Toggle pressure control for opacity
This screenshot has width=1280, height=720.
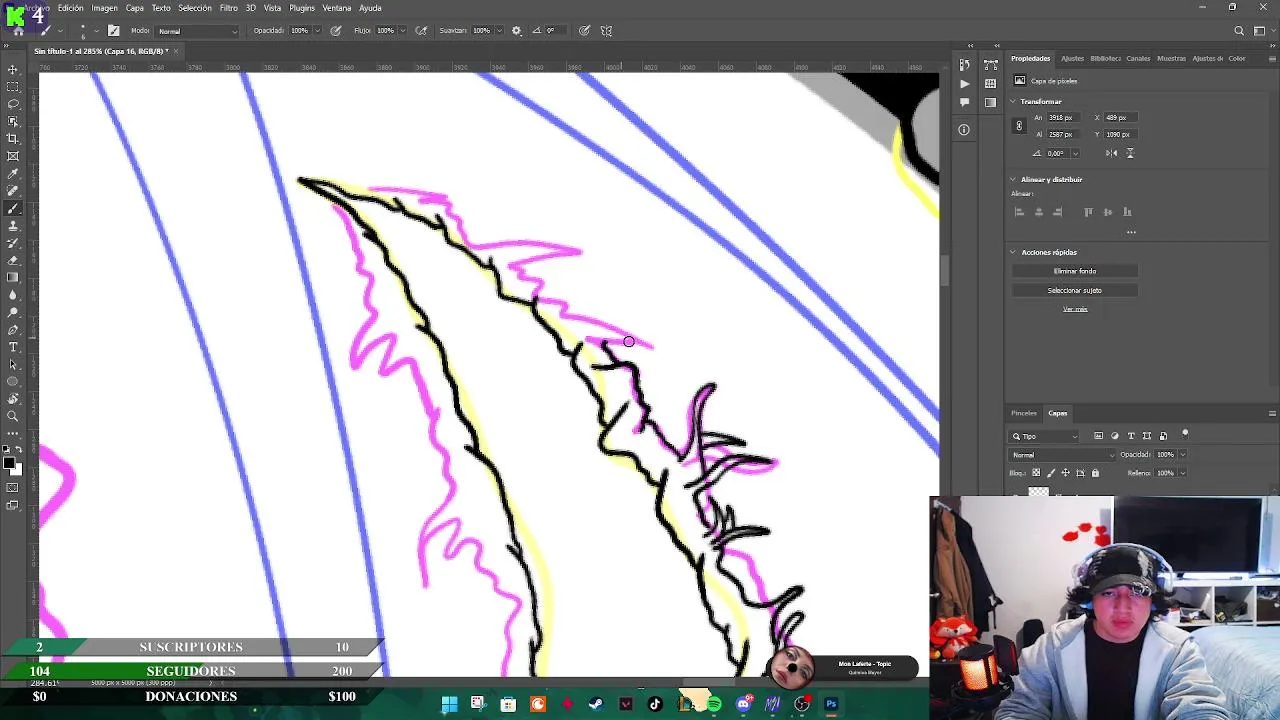[x=335, y=31]
